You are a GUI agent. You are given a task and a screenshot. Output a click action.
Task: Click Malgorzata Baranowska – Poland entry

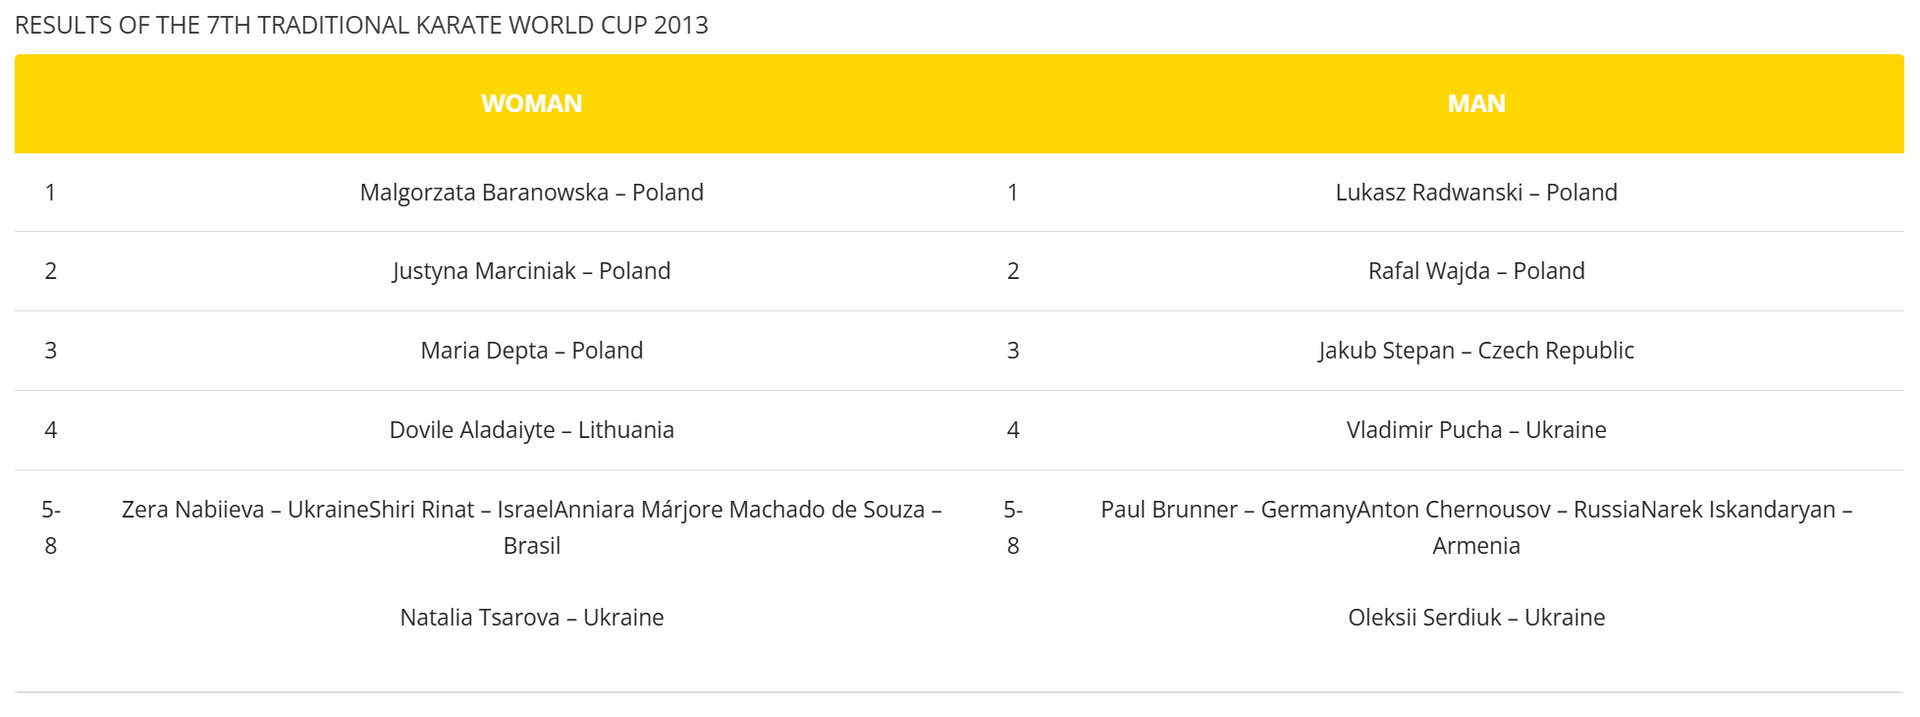[531, 192]
